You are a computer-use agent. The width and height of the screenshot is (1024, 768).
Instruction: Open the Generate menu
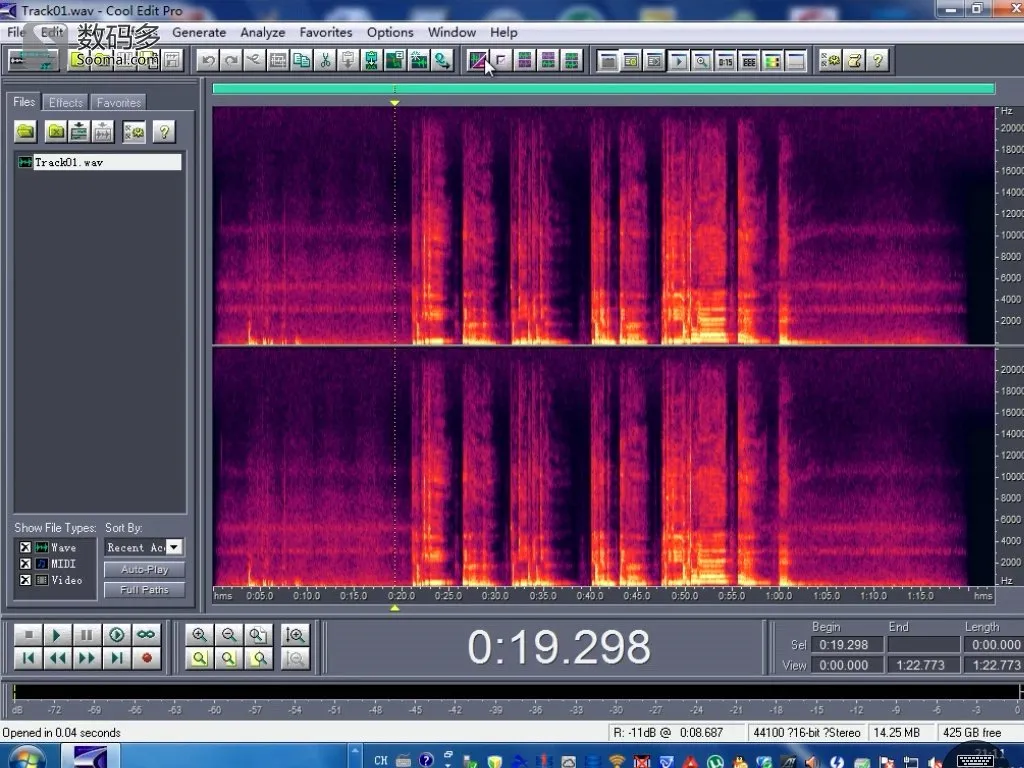pos(199,32)
